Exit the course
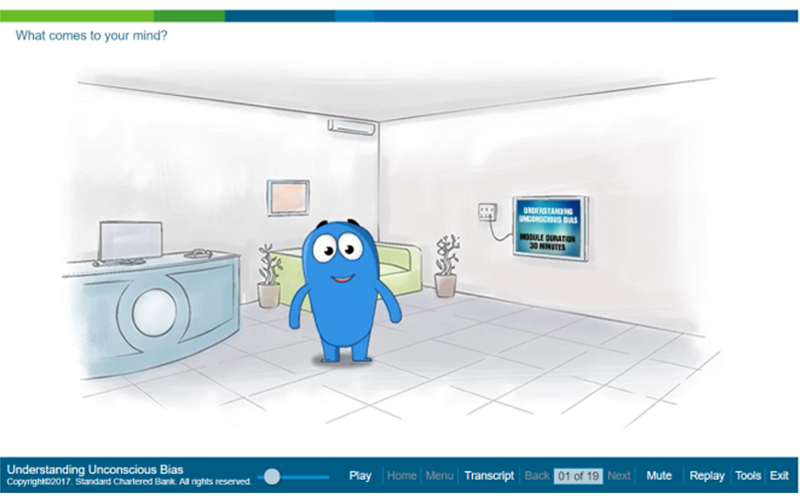Image resolution: width=800 pixels, height=500 pixels. point(779,476)
